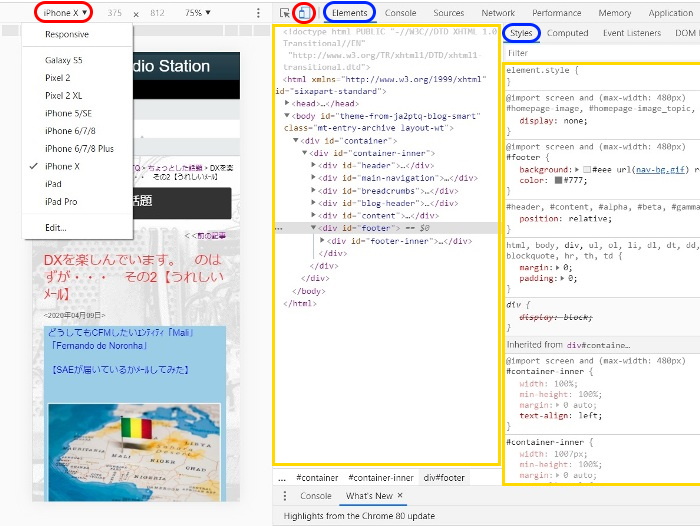Switch to the Elements tab
Image resolution: width=700 pixels, height=526 pixels.
(x=350, y=13)
